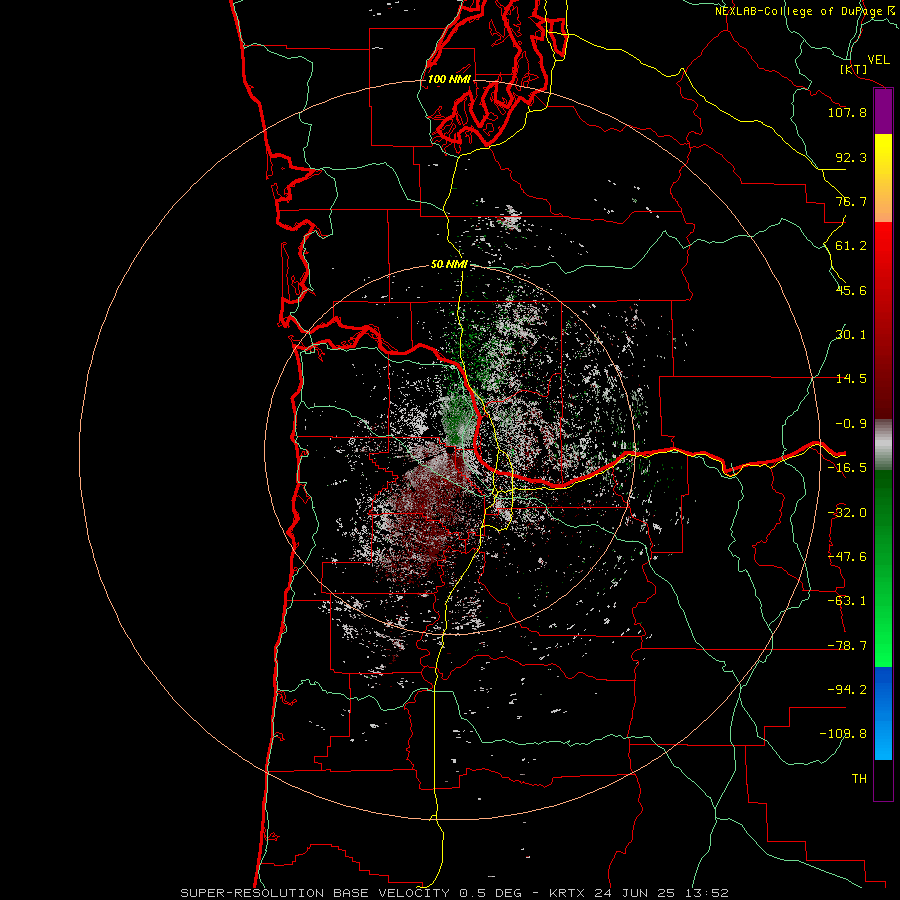Select the 14.5 velocity scale value
The width and height of the screenshot is (900, 900).
click(x=851, y=379)
